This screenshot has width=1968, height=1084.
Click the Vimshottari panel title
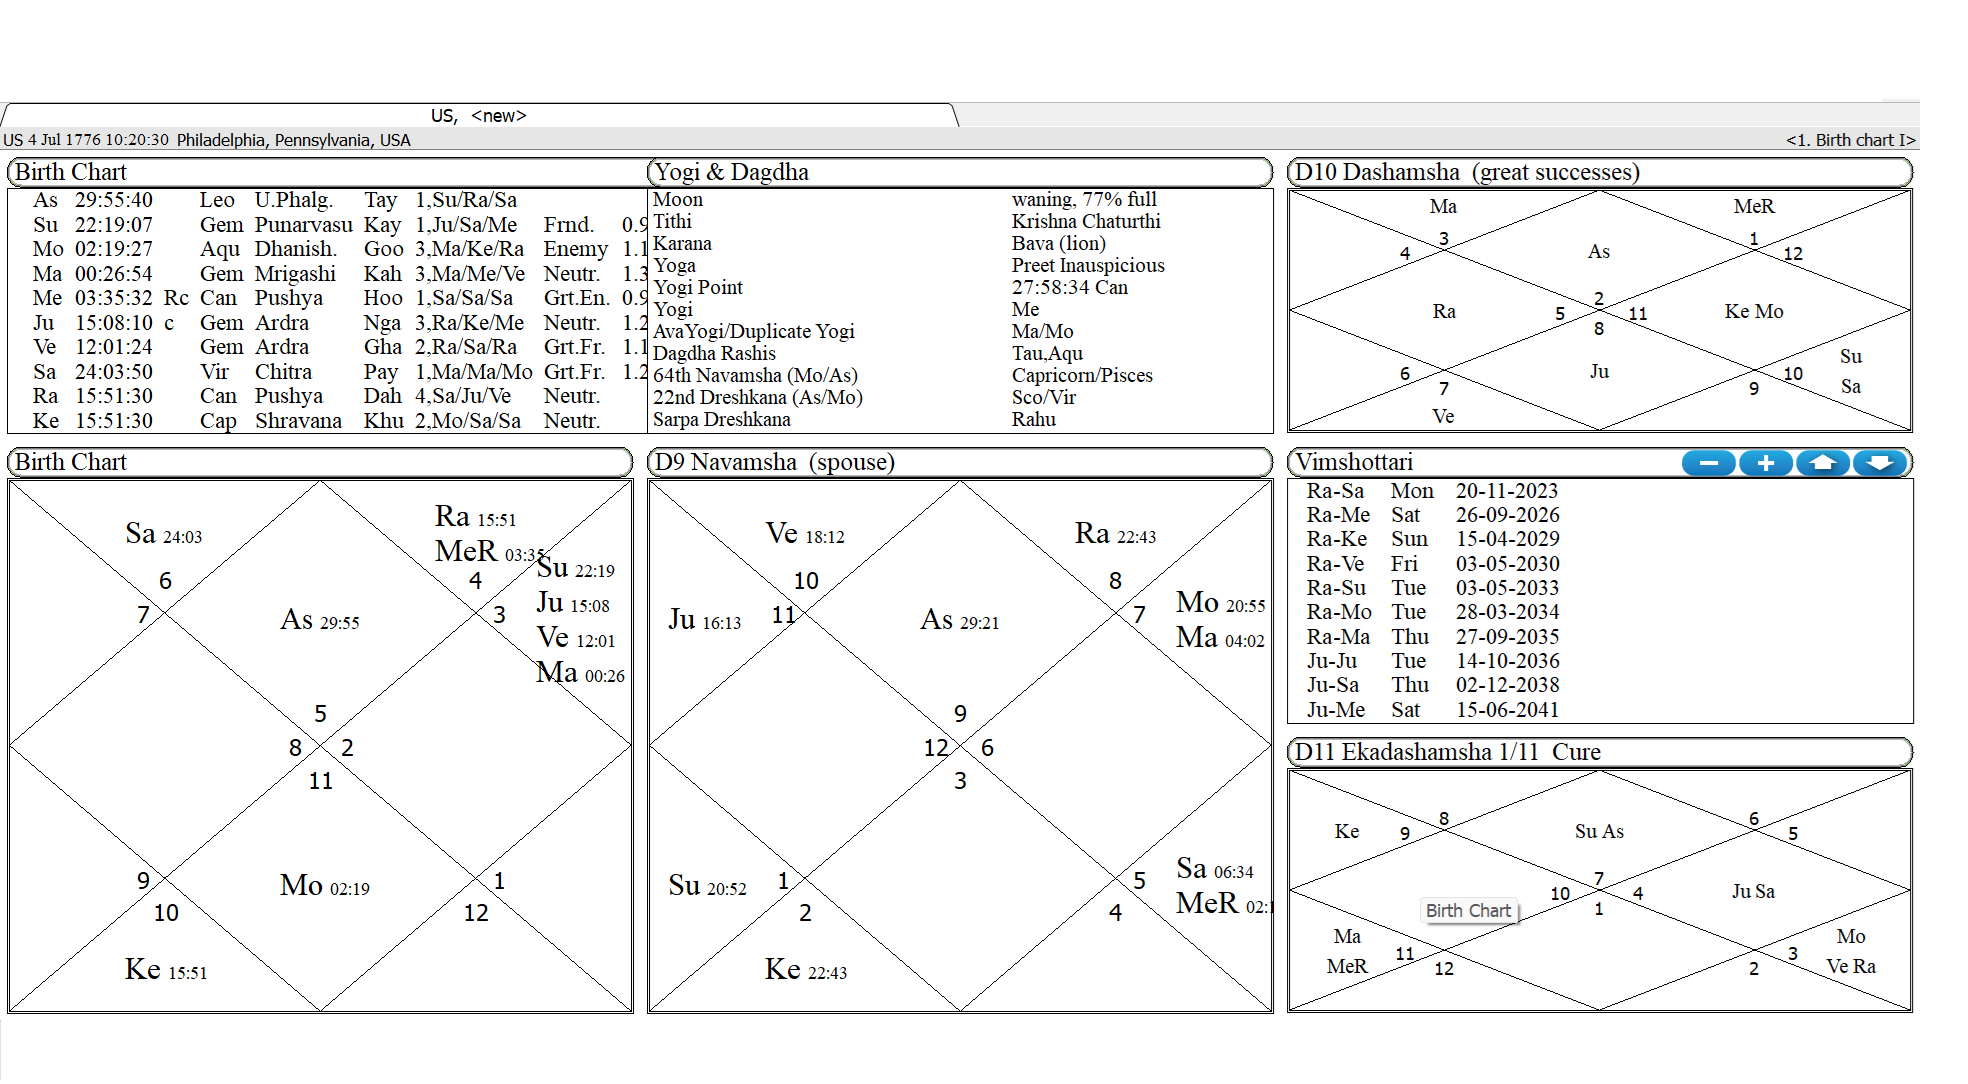coord(1354,462)
